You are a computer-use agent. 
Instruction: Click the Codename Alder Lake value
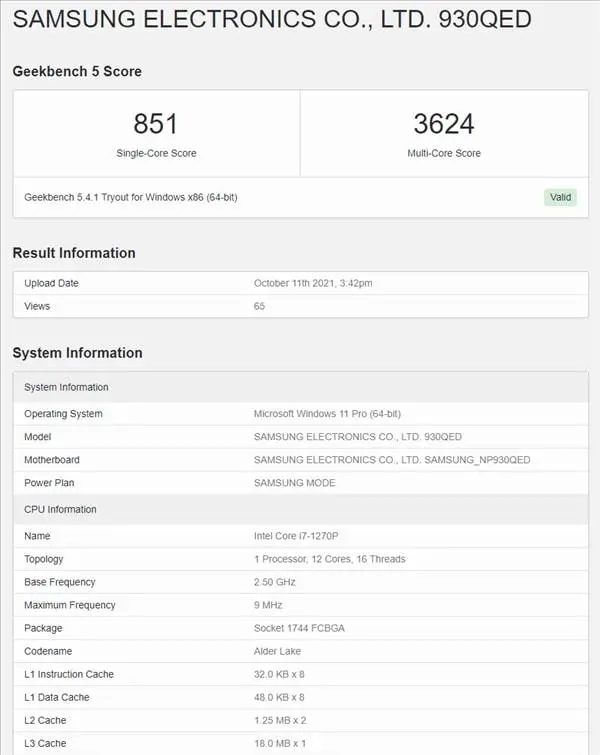[279, 651]
